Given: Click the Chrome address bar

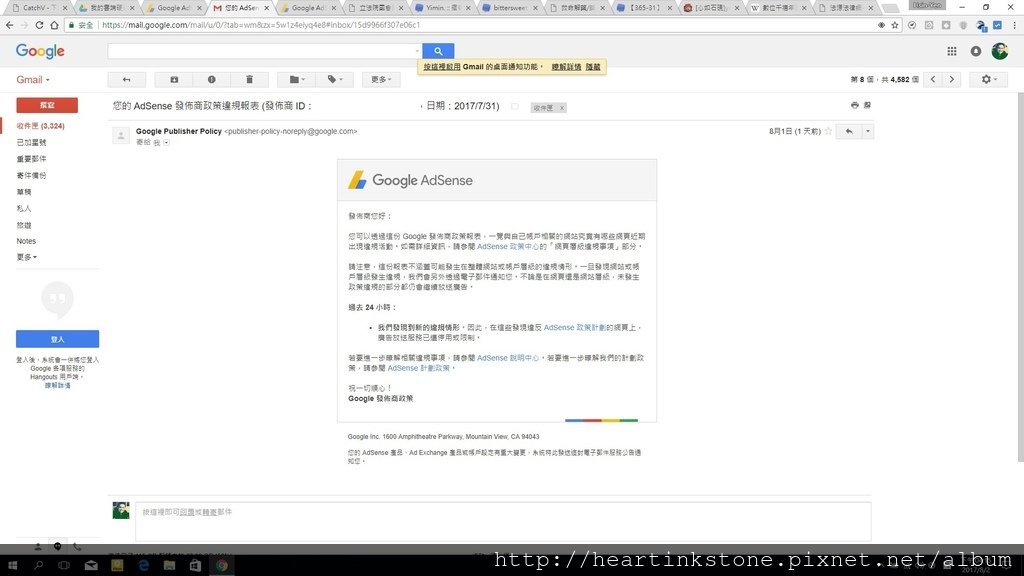Looking at the screenshot, I should tap(483, 25).
